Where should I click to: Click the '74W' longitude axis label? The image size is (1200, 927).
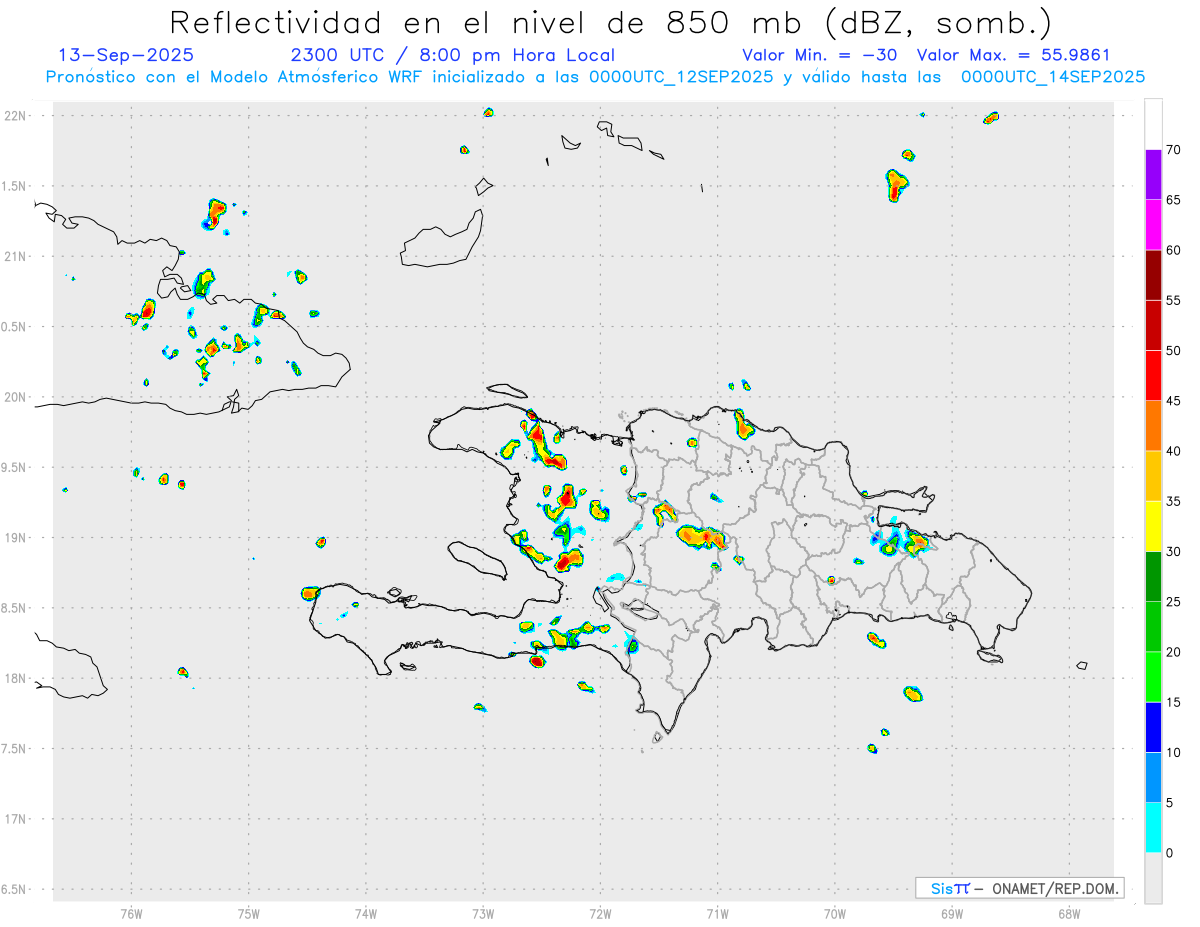pyautogui.click(x=365, y=913)
